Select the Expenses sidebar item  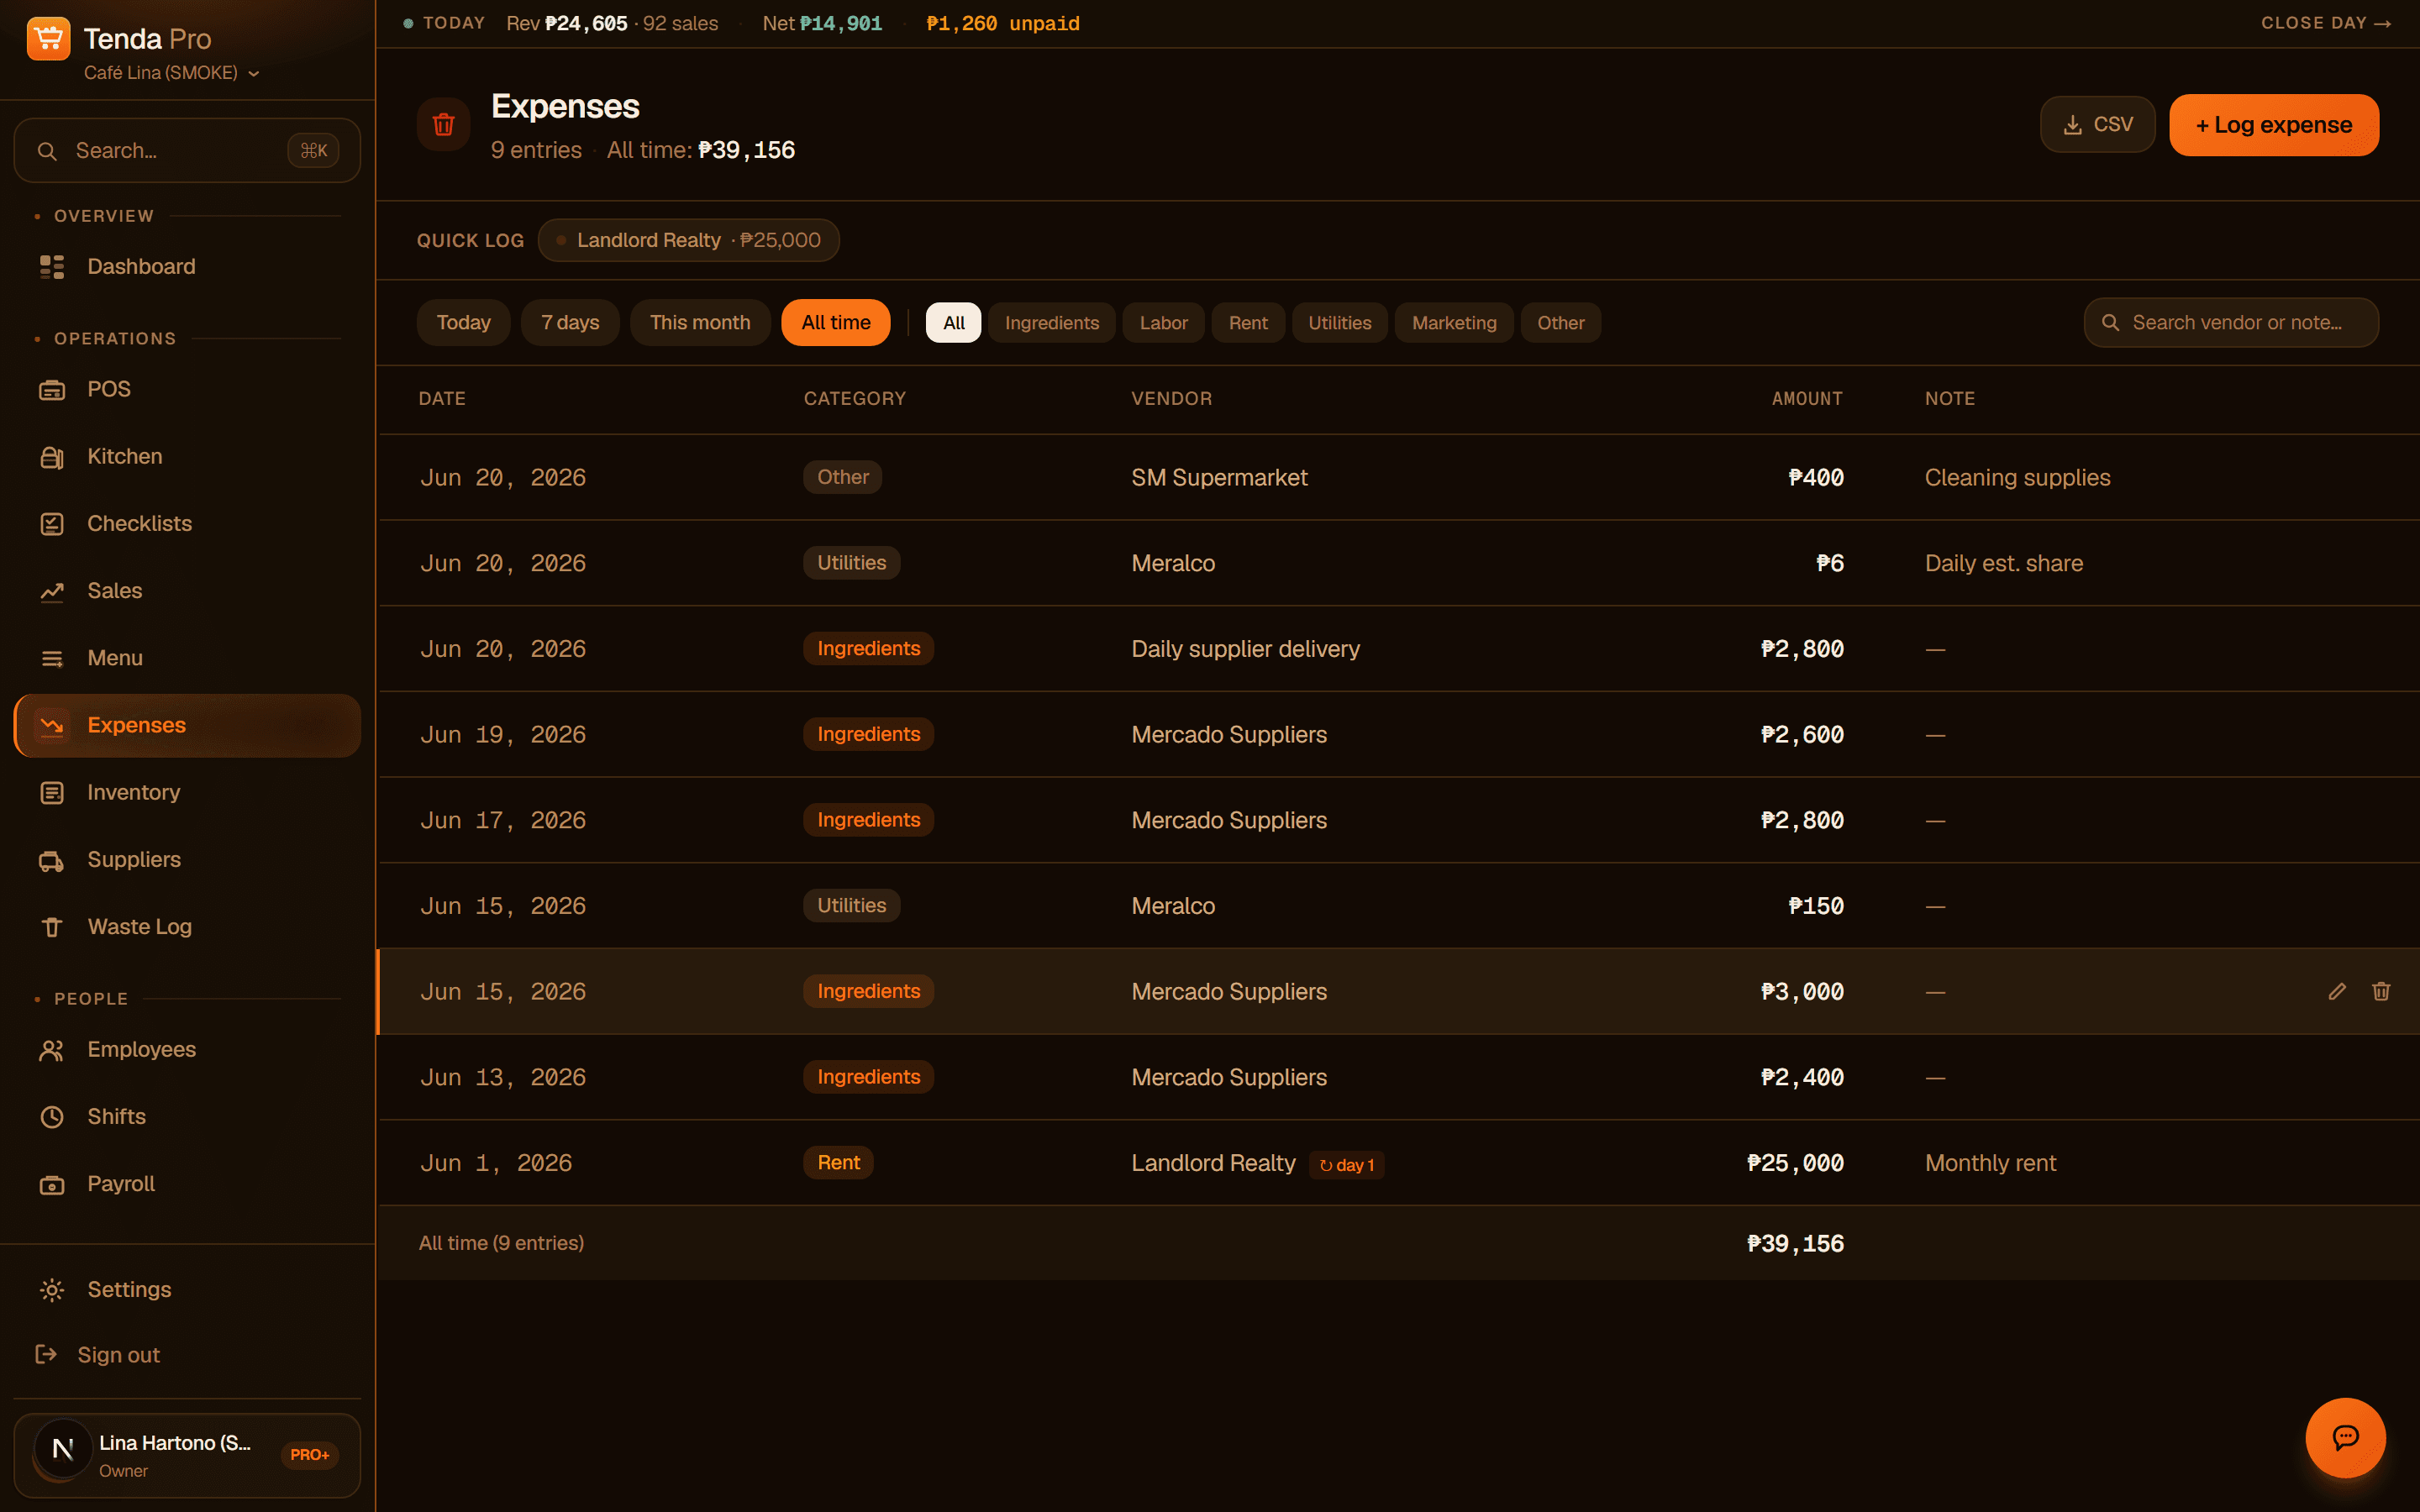187,725
